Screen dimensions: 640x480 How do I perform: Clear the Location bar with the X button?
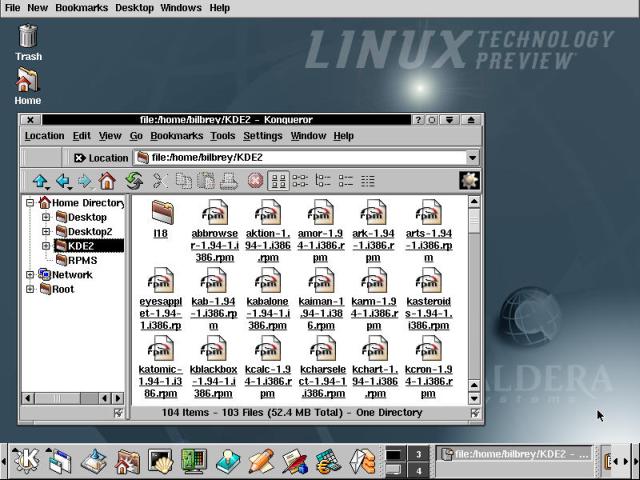point(79,157)
